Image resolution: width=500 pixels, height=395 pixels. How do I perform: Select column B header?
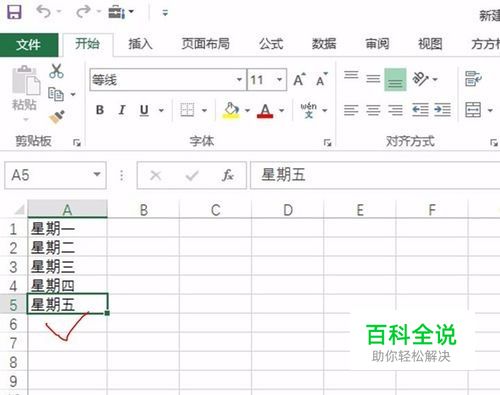(144, 210)
